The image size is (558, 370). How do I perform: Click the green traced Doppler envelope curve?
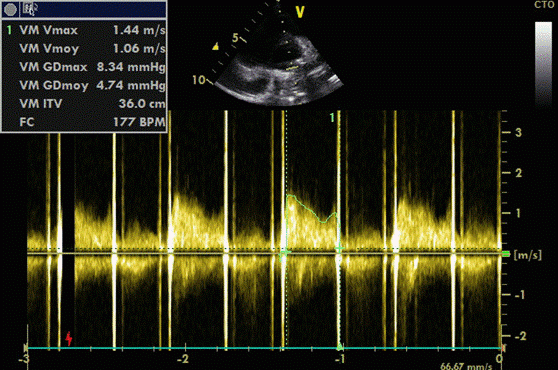coord(312,210)
